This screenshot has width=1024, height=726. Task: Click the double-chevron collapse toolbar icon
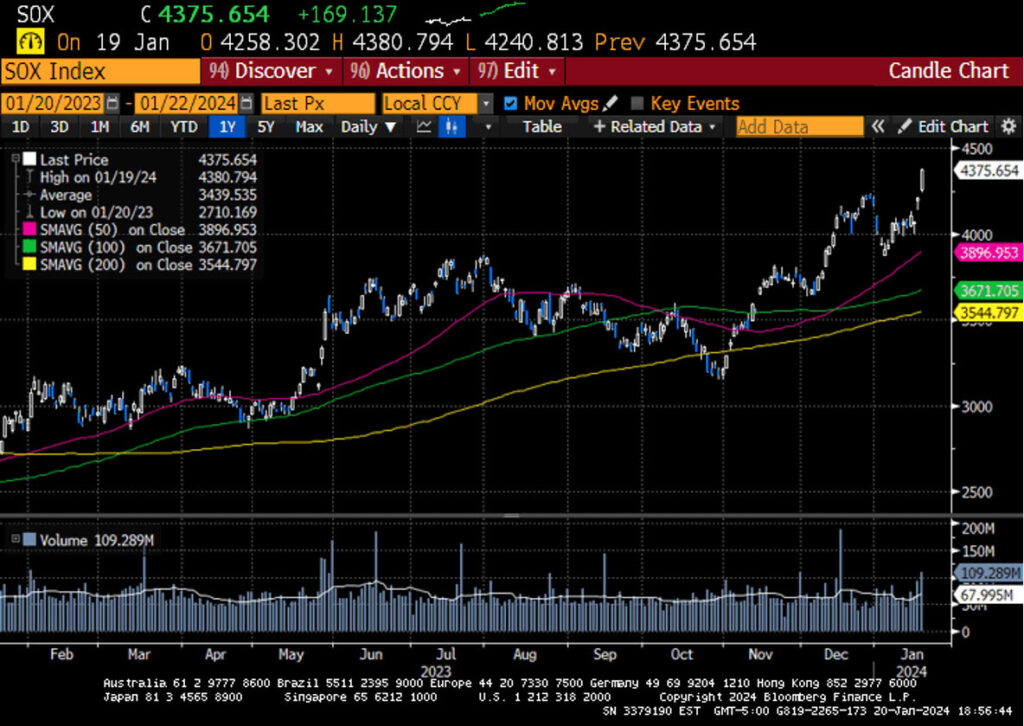(x=878, y=127)
